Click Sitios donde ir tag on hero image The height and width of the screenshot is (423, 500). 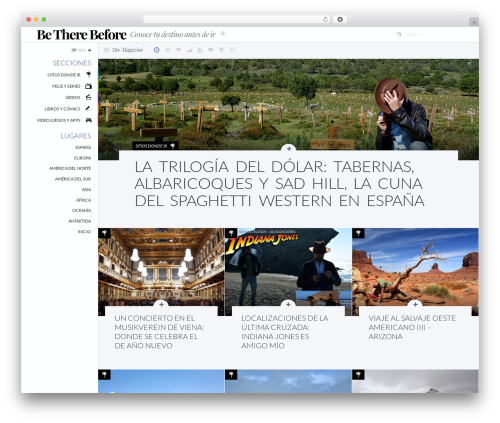[x=155, y=146]
